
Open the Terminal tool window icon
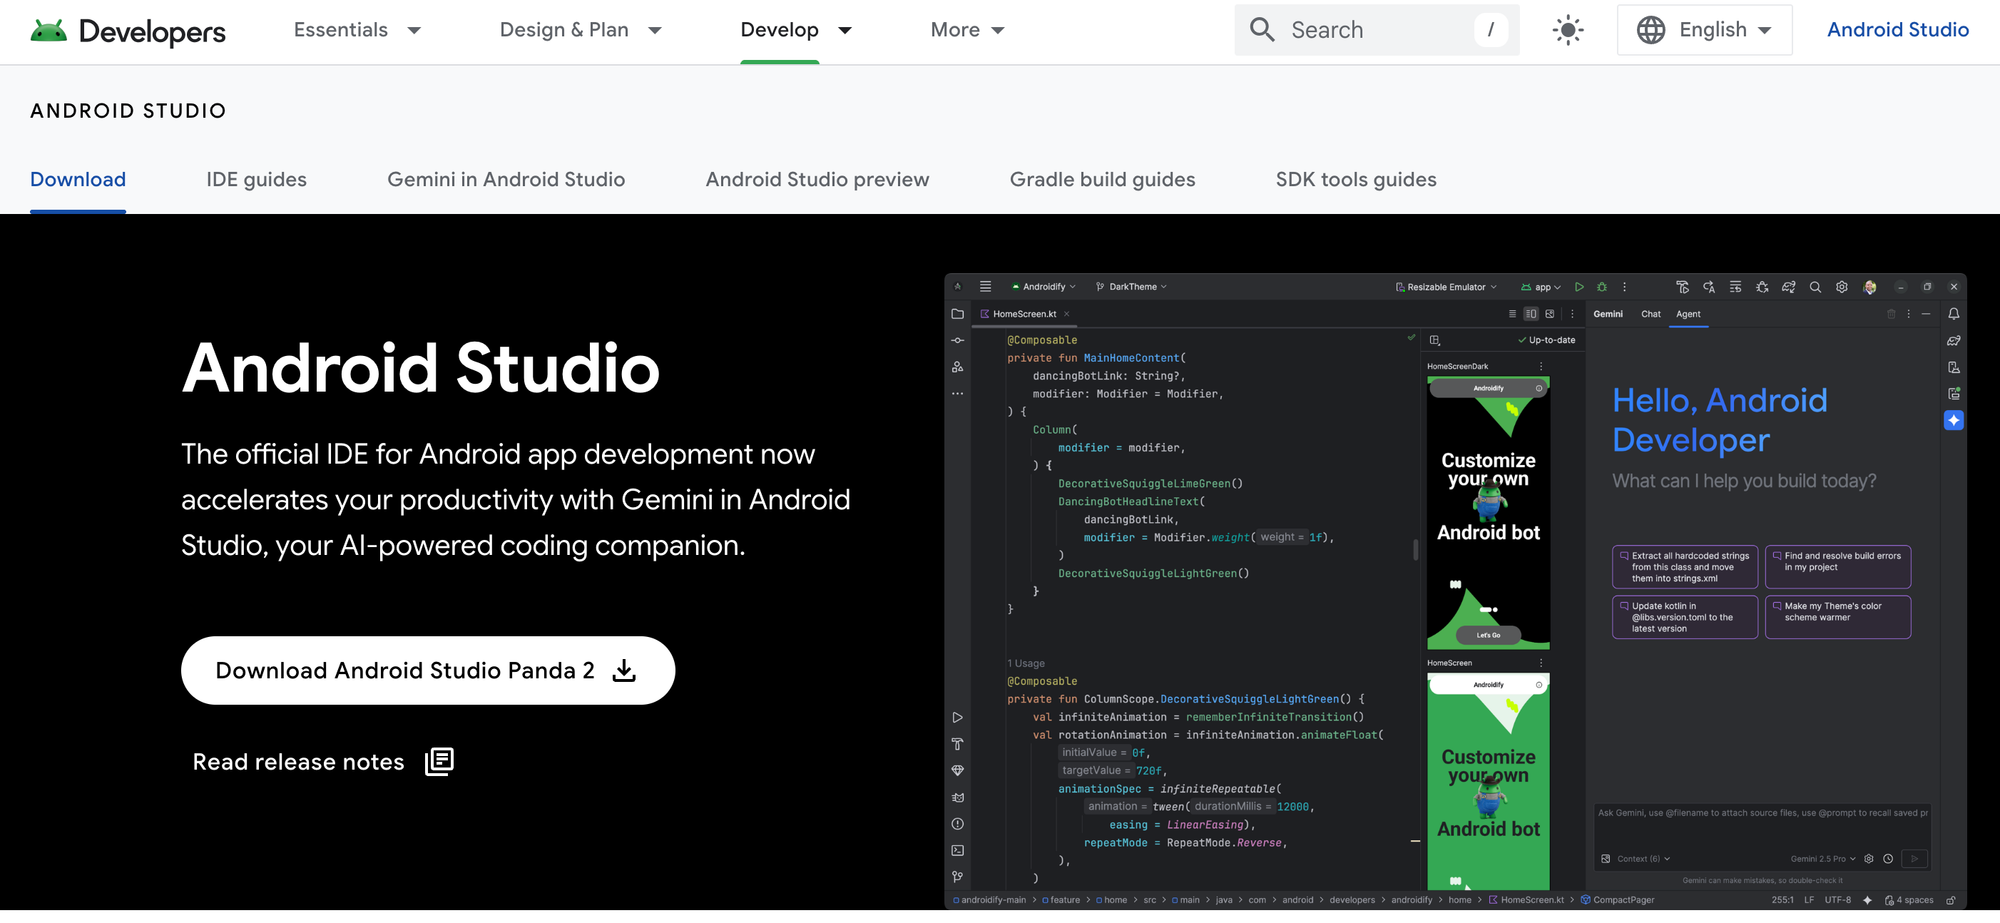point(957,851)
